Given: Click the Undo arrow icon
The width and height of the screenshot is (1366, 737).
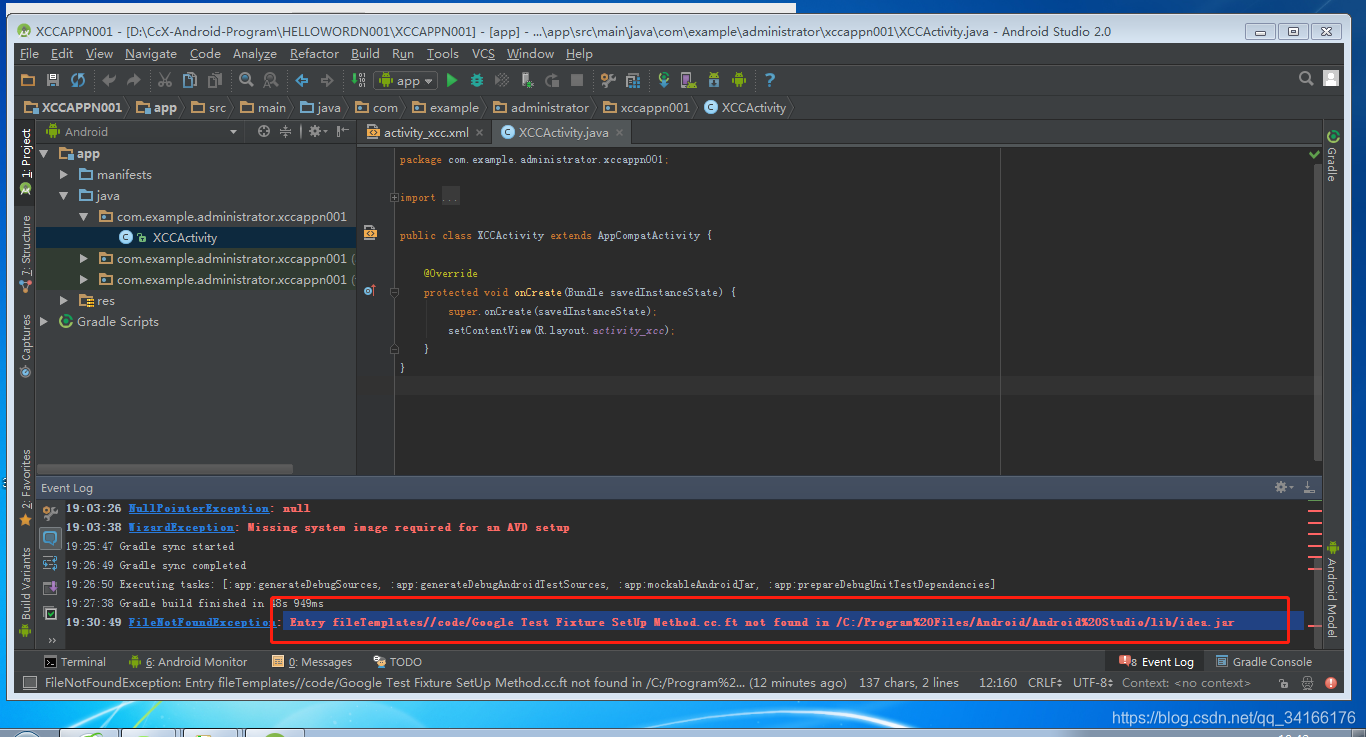Looking at the screenshot, I should click(x=109, y=80).
